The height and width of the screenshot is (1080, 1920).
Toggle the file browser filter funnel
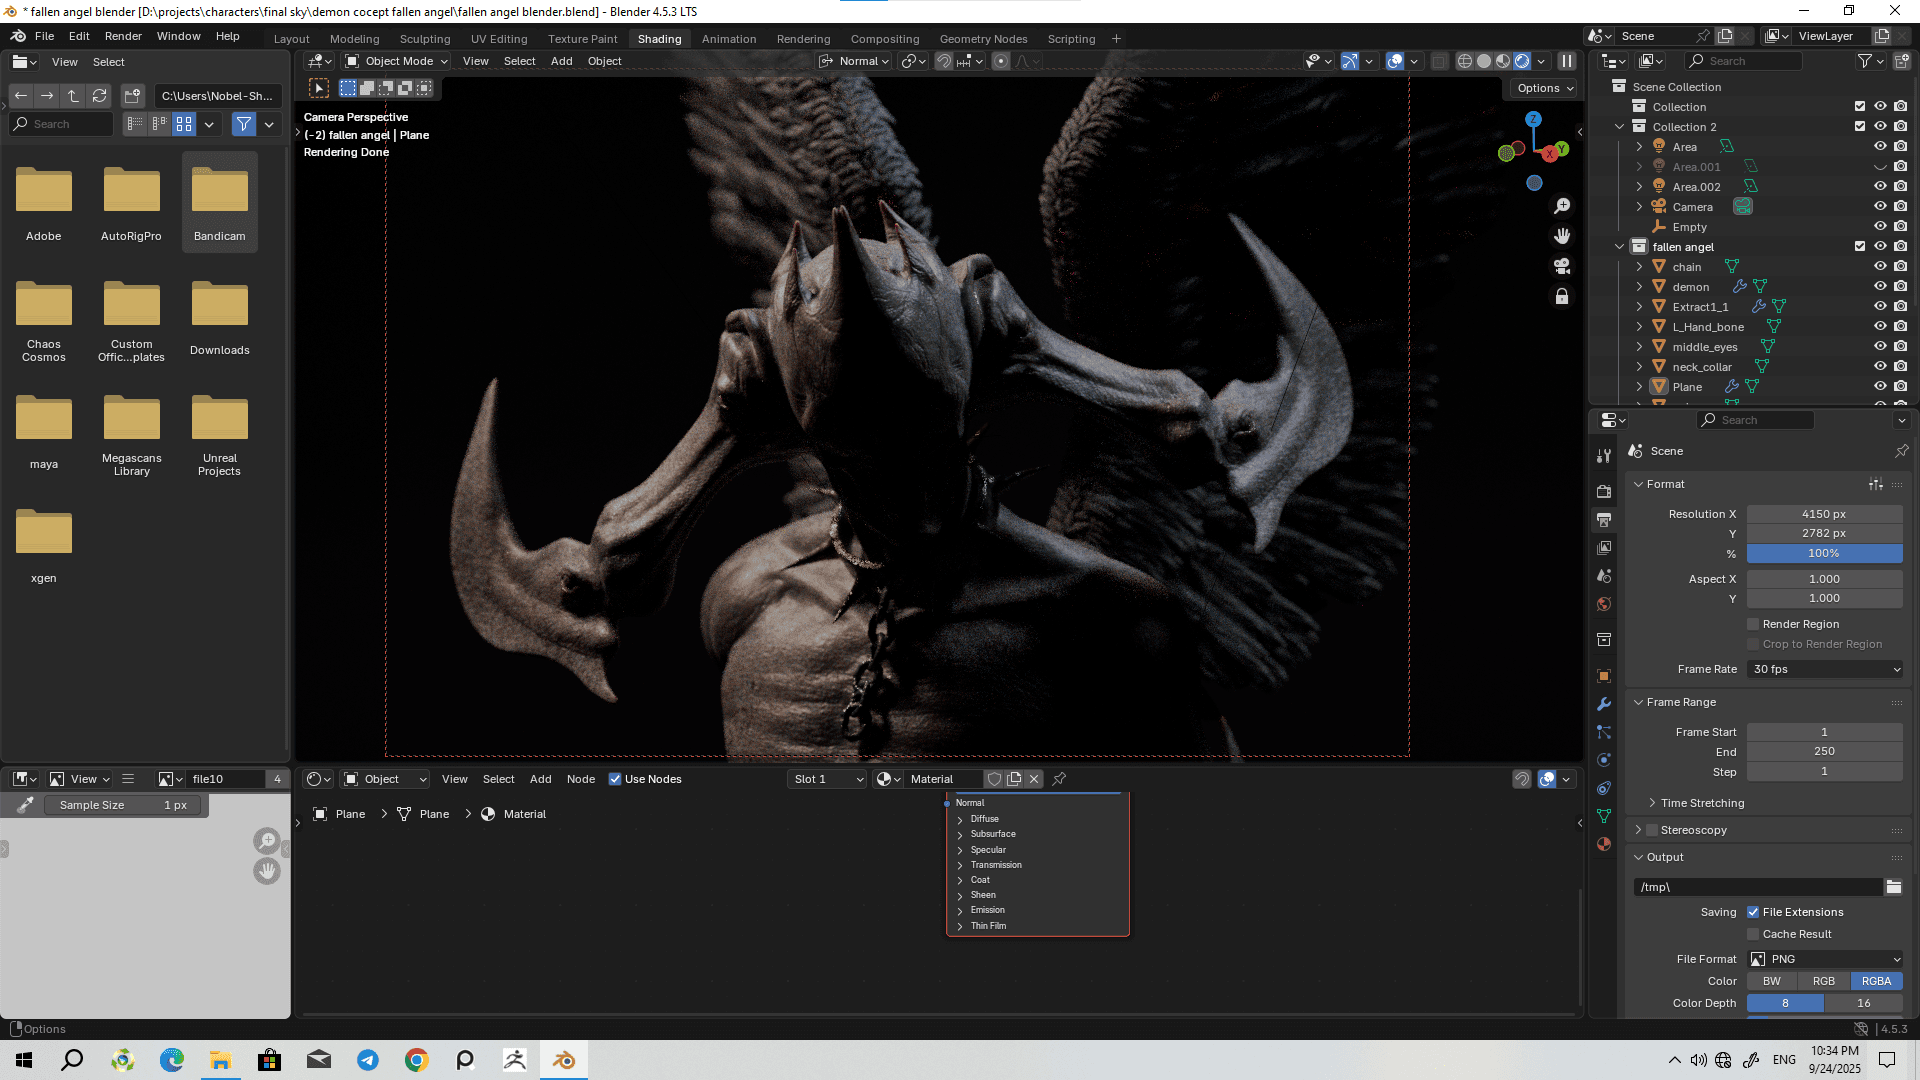[244, 124]
